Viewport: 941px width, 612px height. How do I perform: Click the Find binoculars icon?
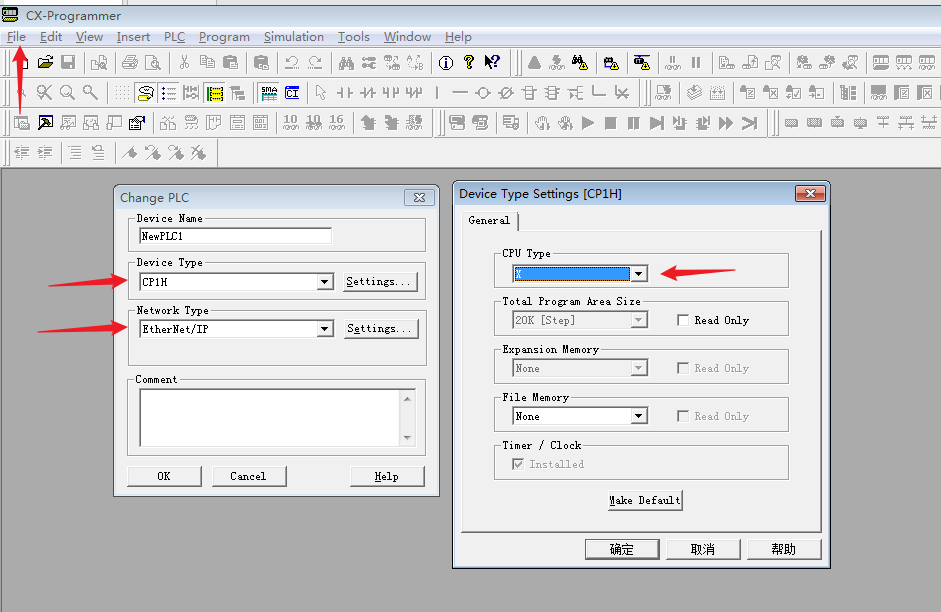(x=346, y=63)
